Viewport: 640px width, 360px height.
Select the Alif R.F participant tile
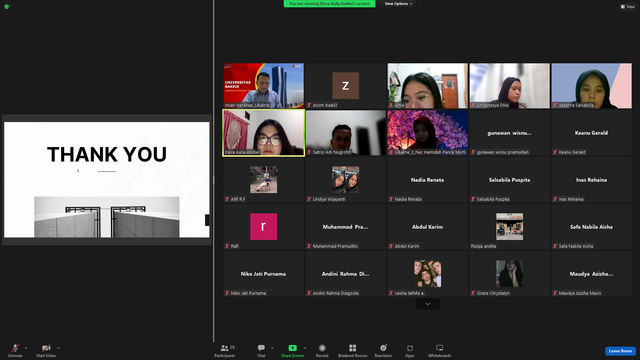click(x=264, y=180)
